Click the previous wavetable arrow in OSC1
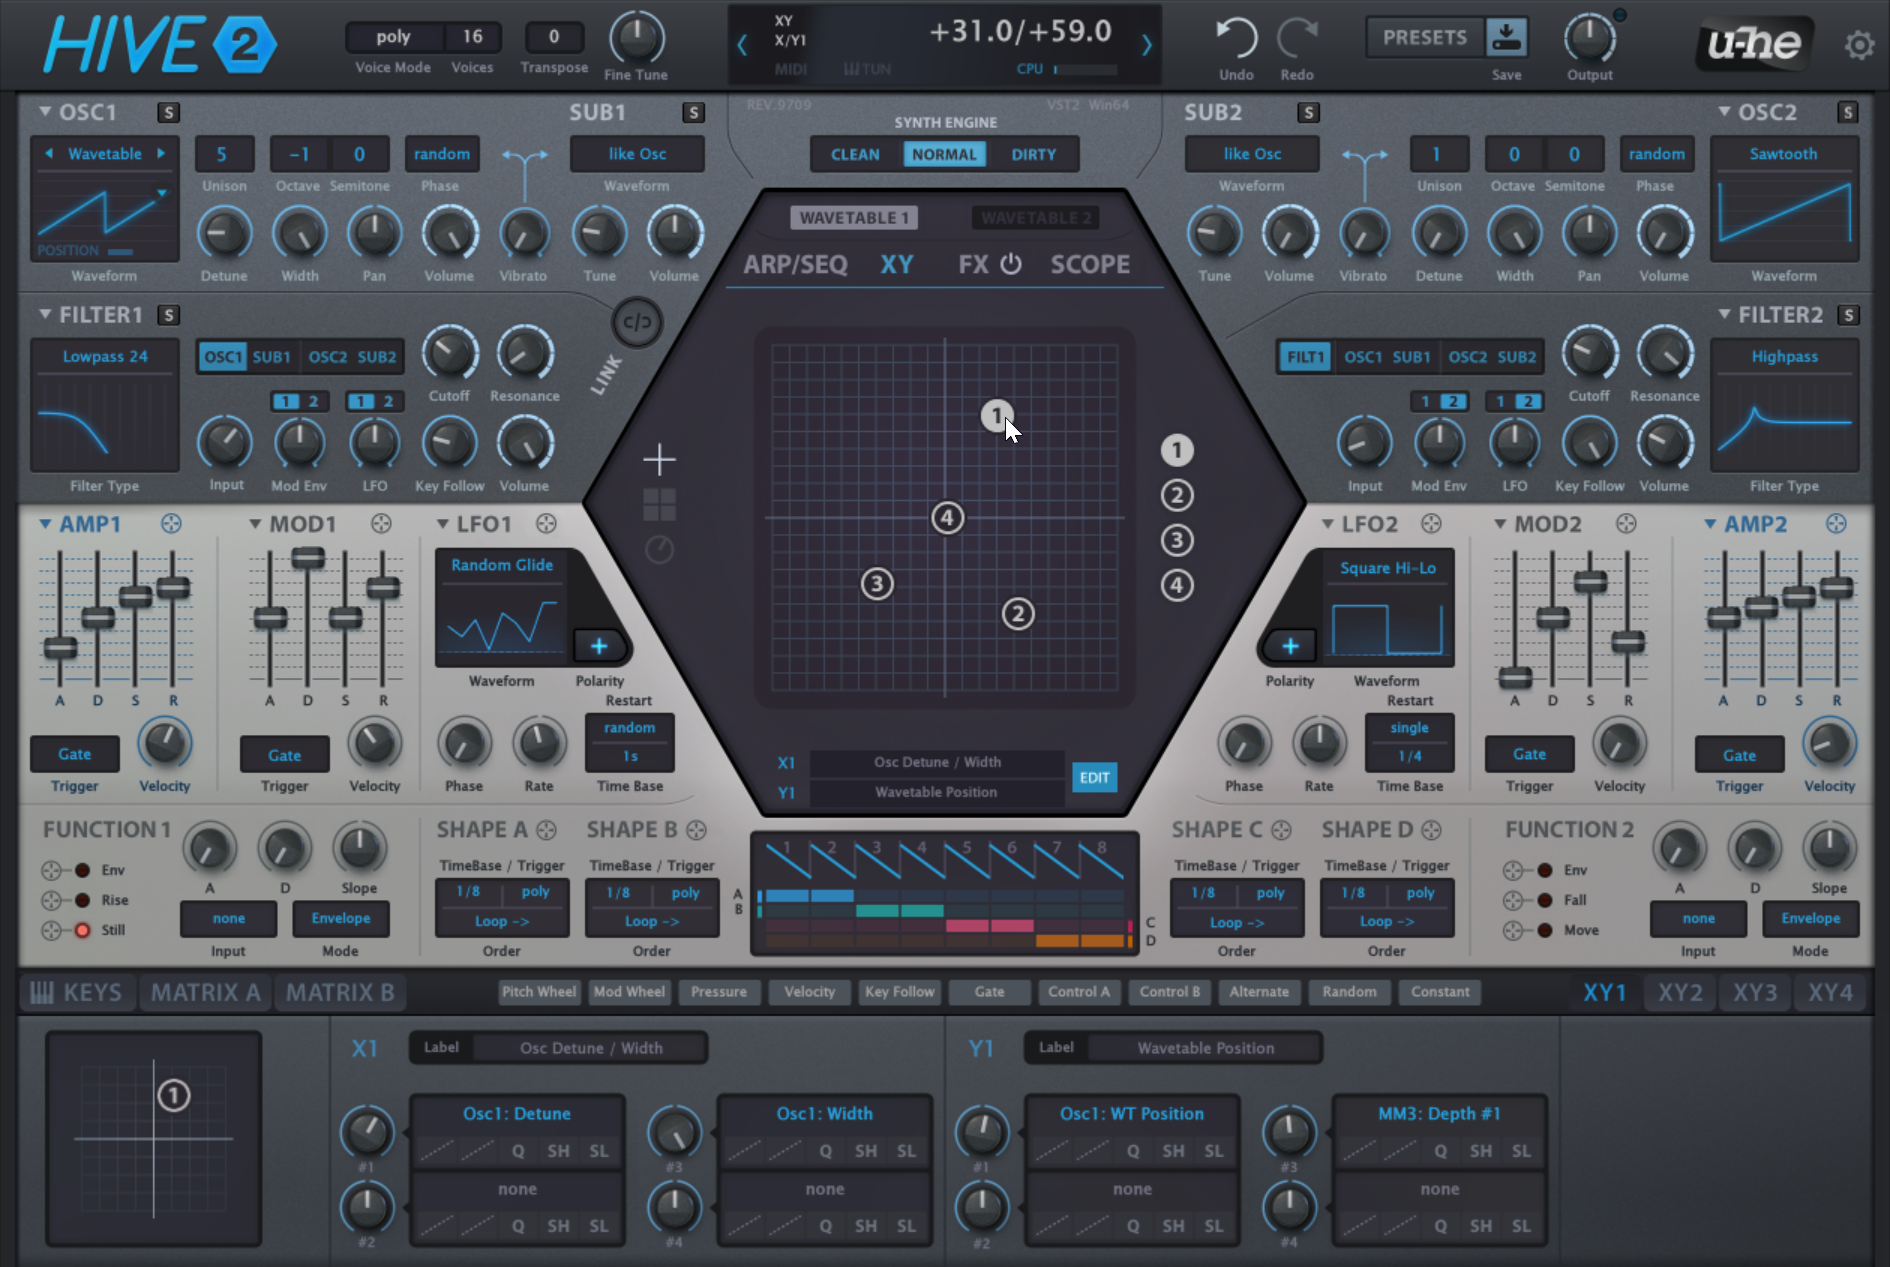Image resolution: width=1890 pixels, height=1267 pixels. [x=49, y=153]
